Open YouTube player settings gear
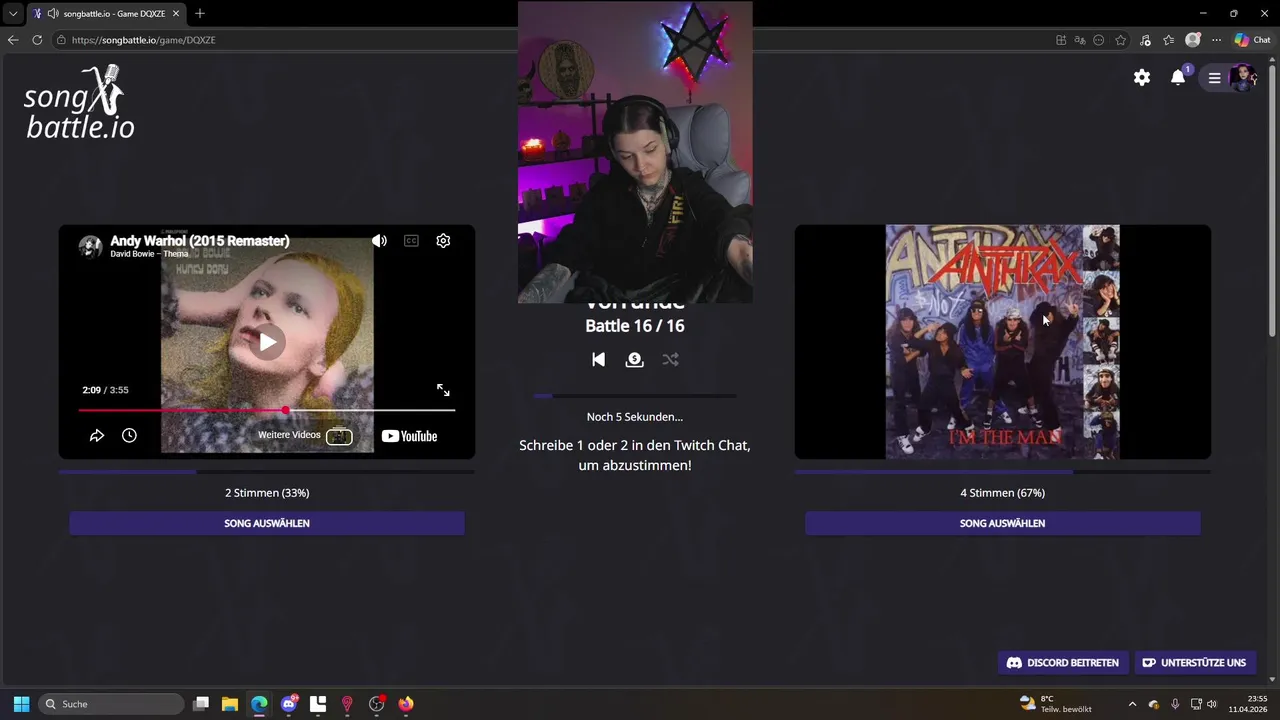The width and height of the screenshot is (1280, 720). point(443,241)
